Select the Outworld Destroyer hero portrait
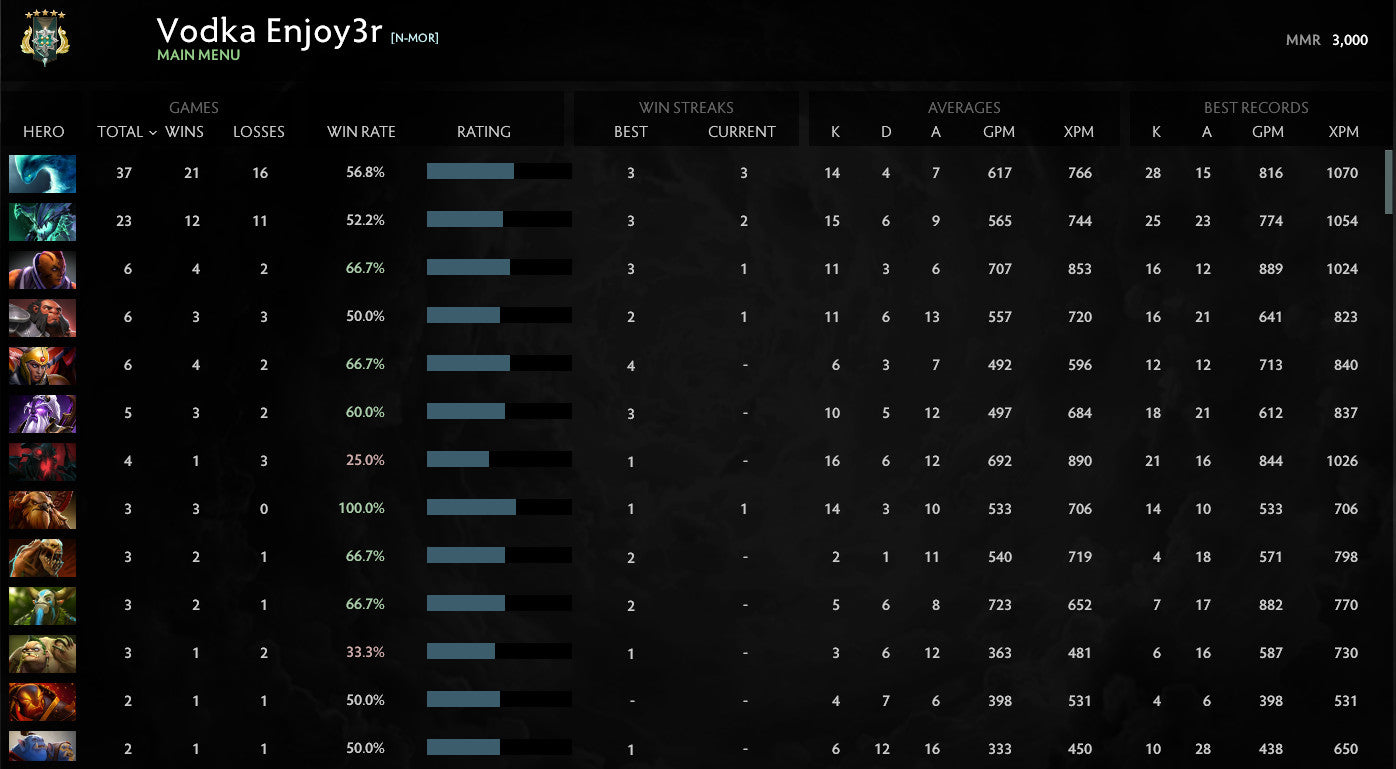The image size is (1396, 769). (x=42, y=221)
